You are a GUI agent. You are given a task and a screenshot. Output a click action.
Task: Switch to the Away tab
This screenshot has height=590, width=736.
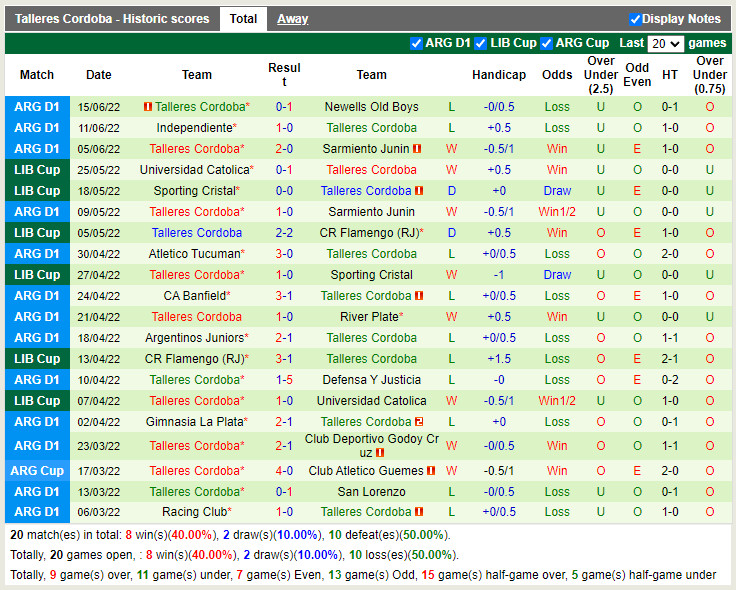[x=292, y=19]
